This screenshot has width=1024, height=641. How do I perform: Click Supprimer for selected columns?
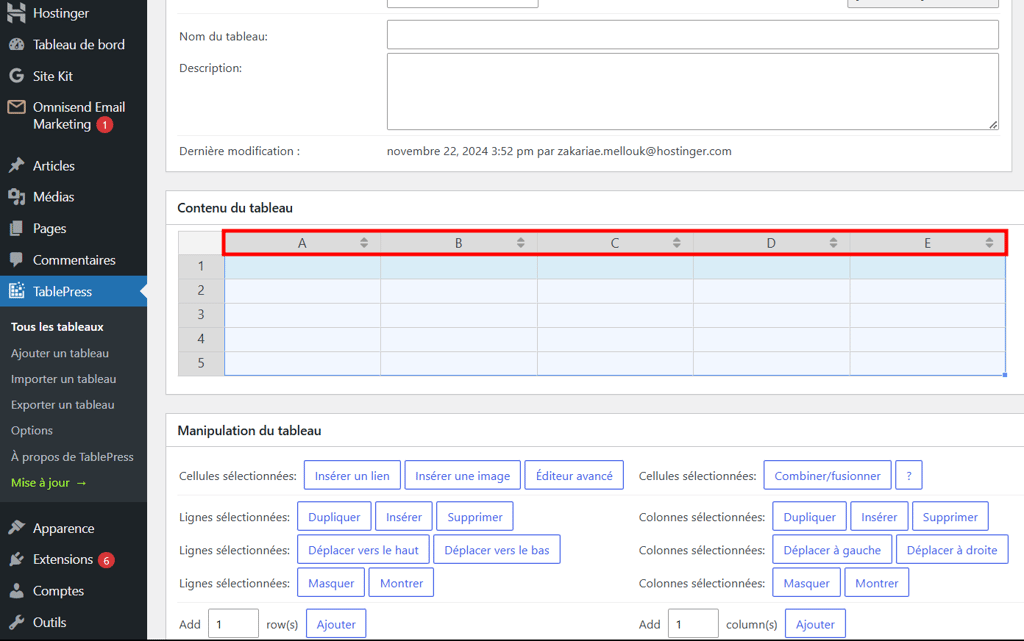950,516
